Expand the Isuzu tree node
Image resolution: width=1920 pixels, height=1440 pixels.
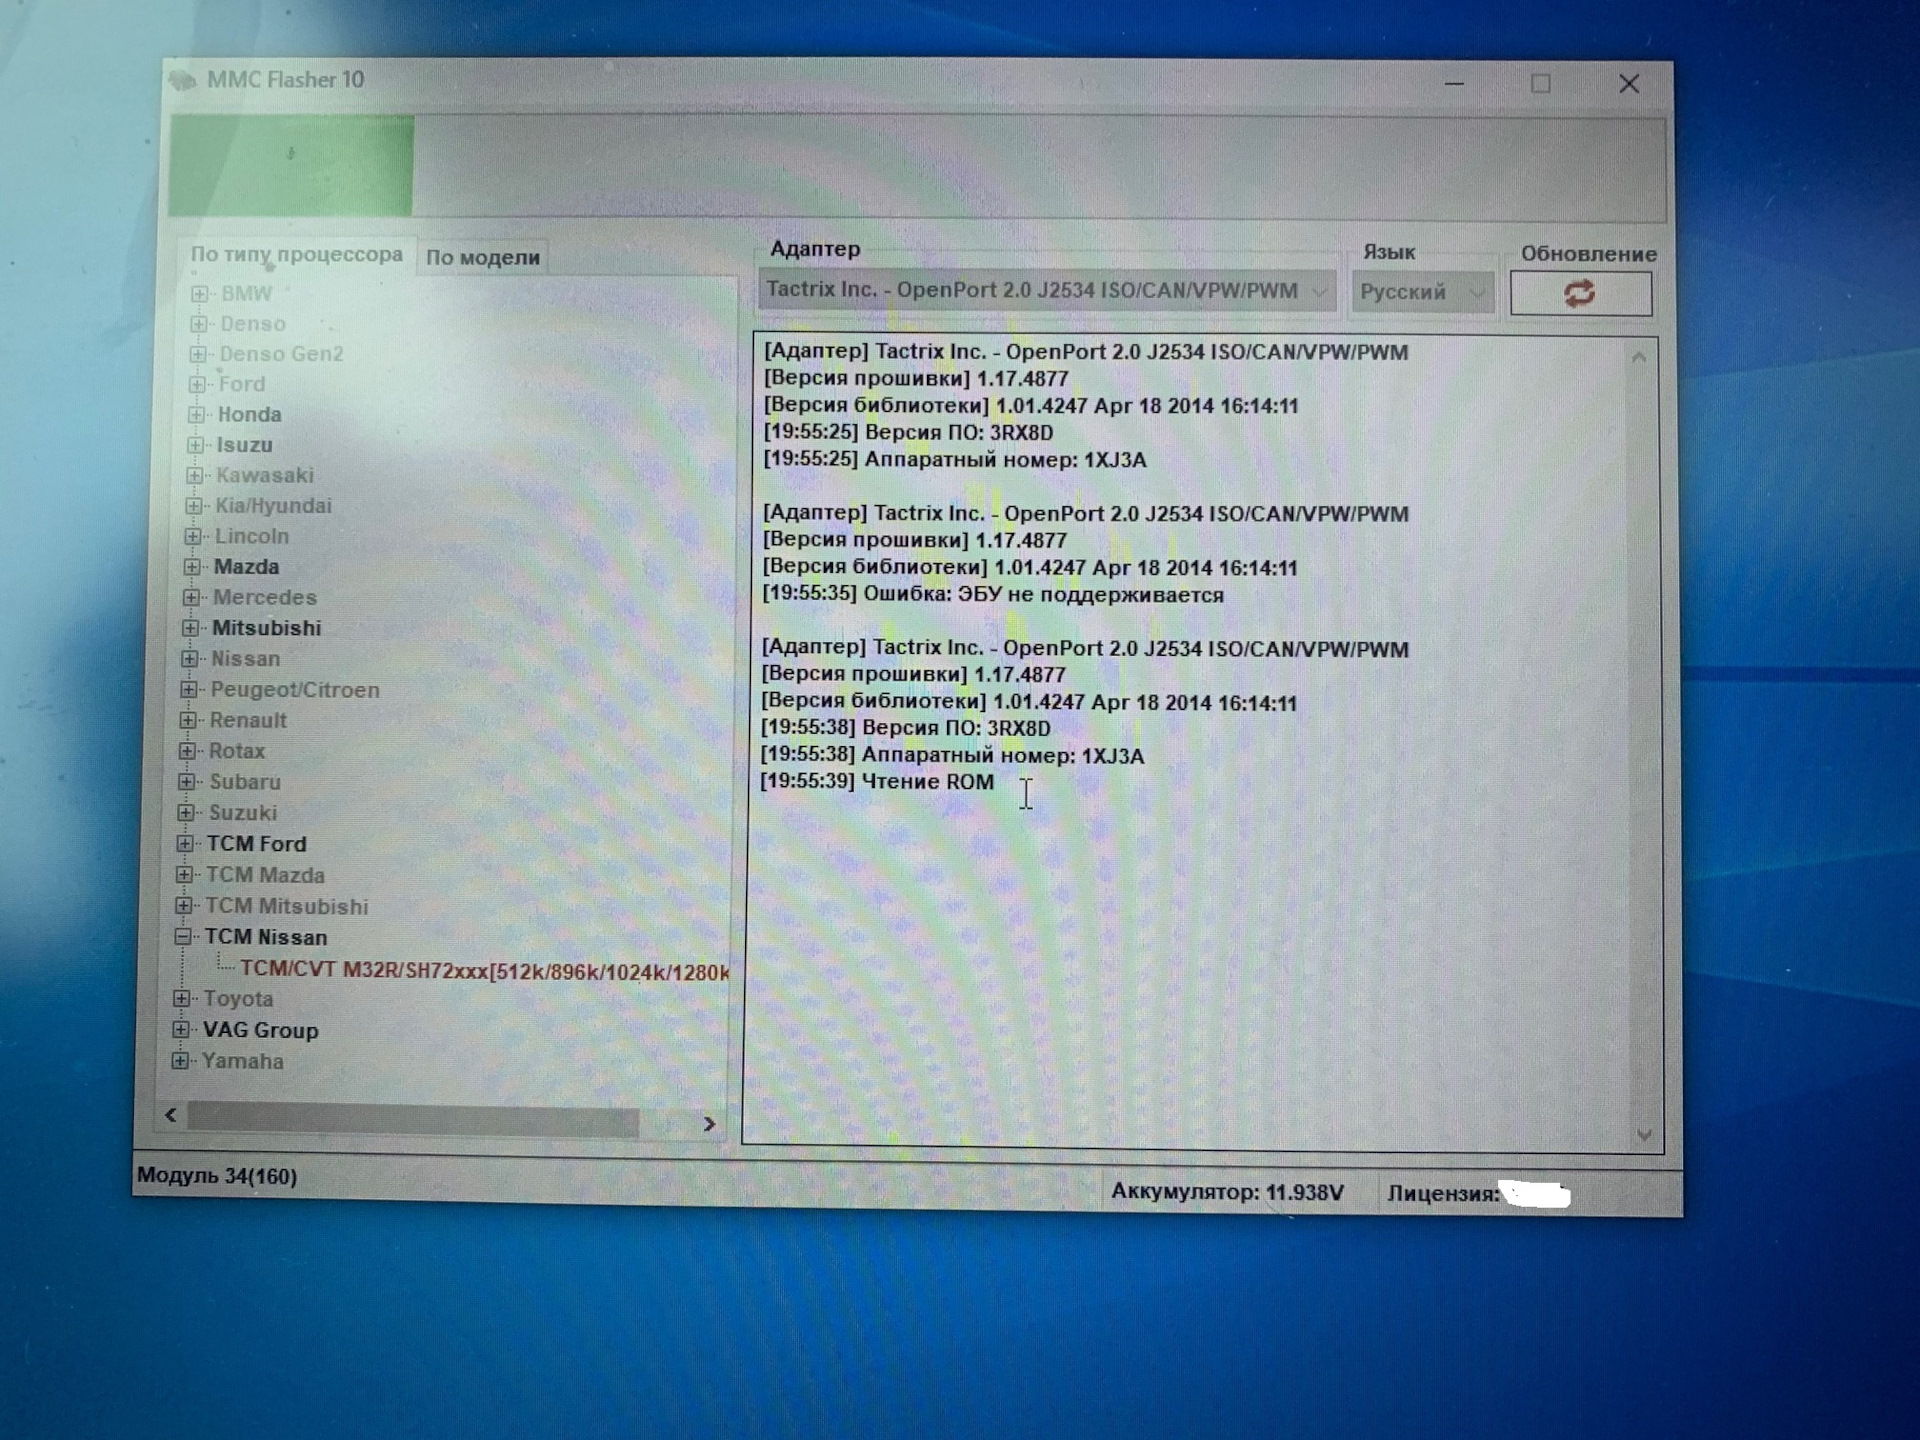click(195, 445)
